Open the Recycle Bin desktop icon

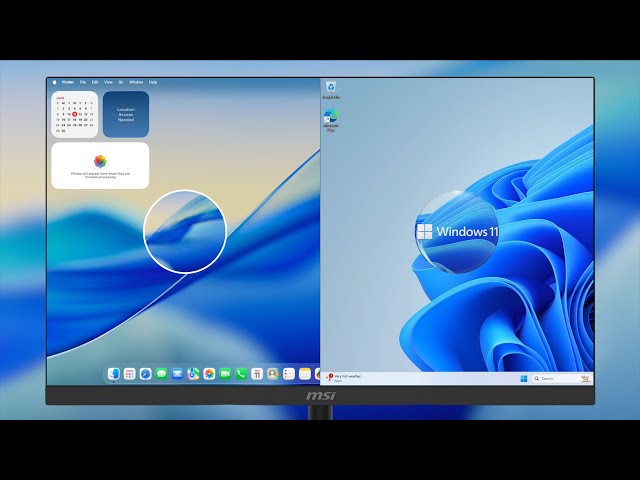coord(331,90)
